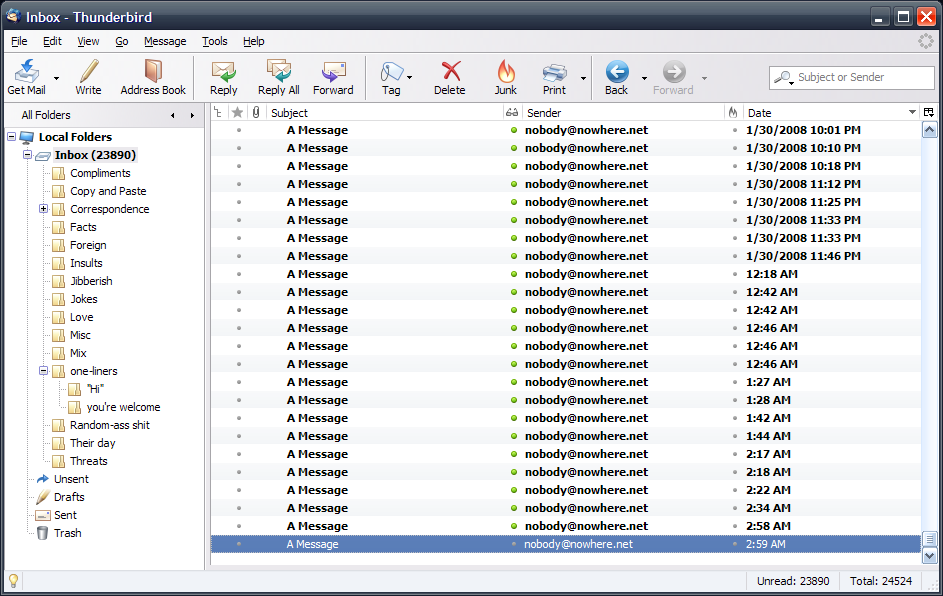Switch to previous folder view arrow
The image size is (943, 596).
point(173,115)
